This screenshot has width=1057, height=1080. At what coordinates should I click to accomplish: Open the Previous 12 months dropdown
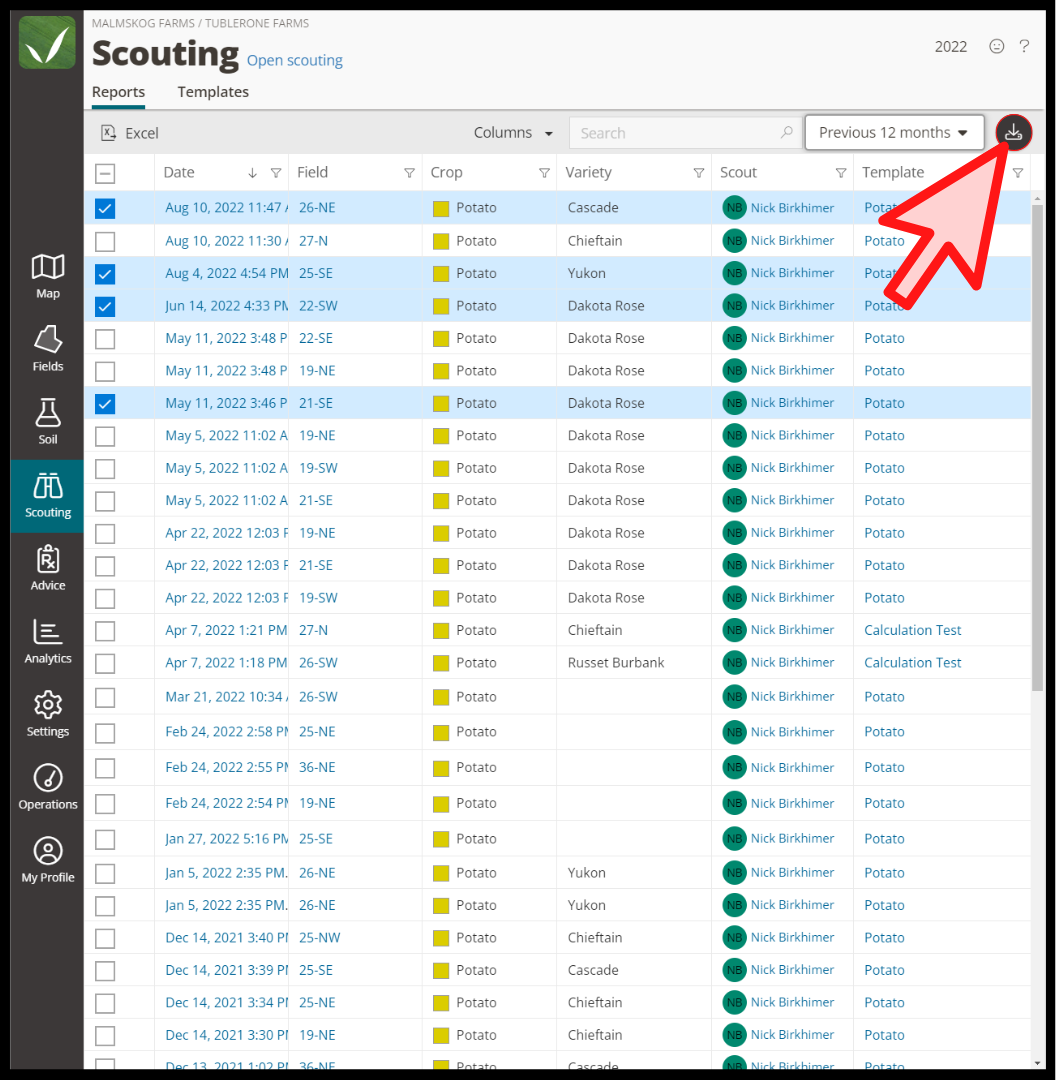(894, 132)
